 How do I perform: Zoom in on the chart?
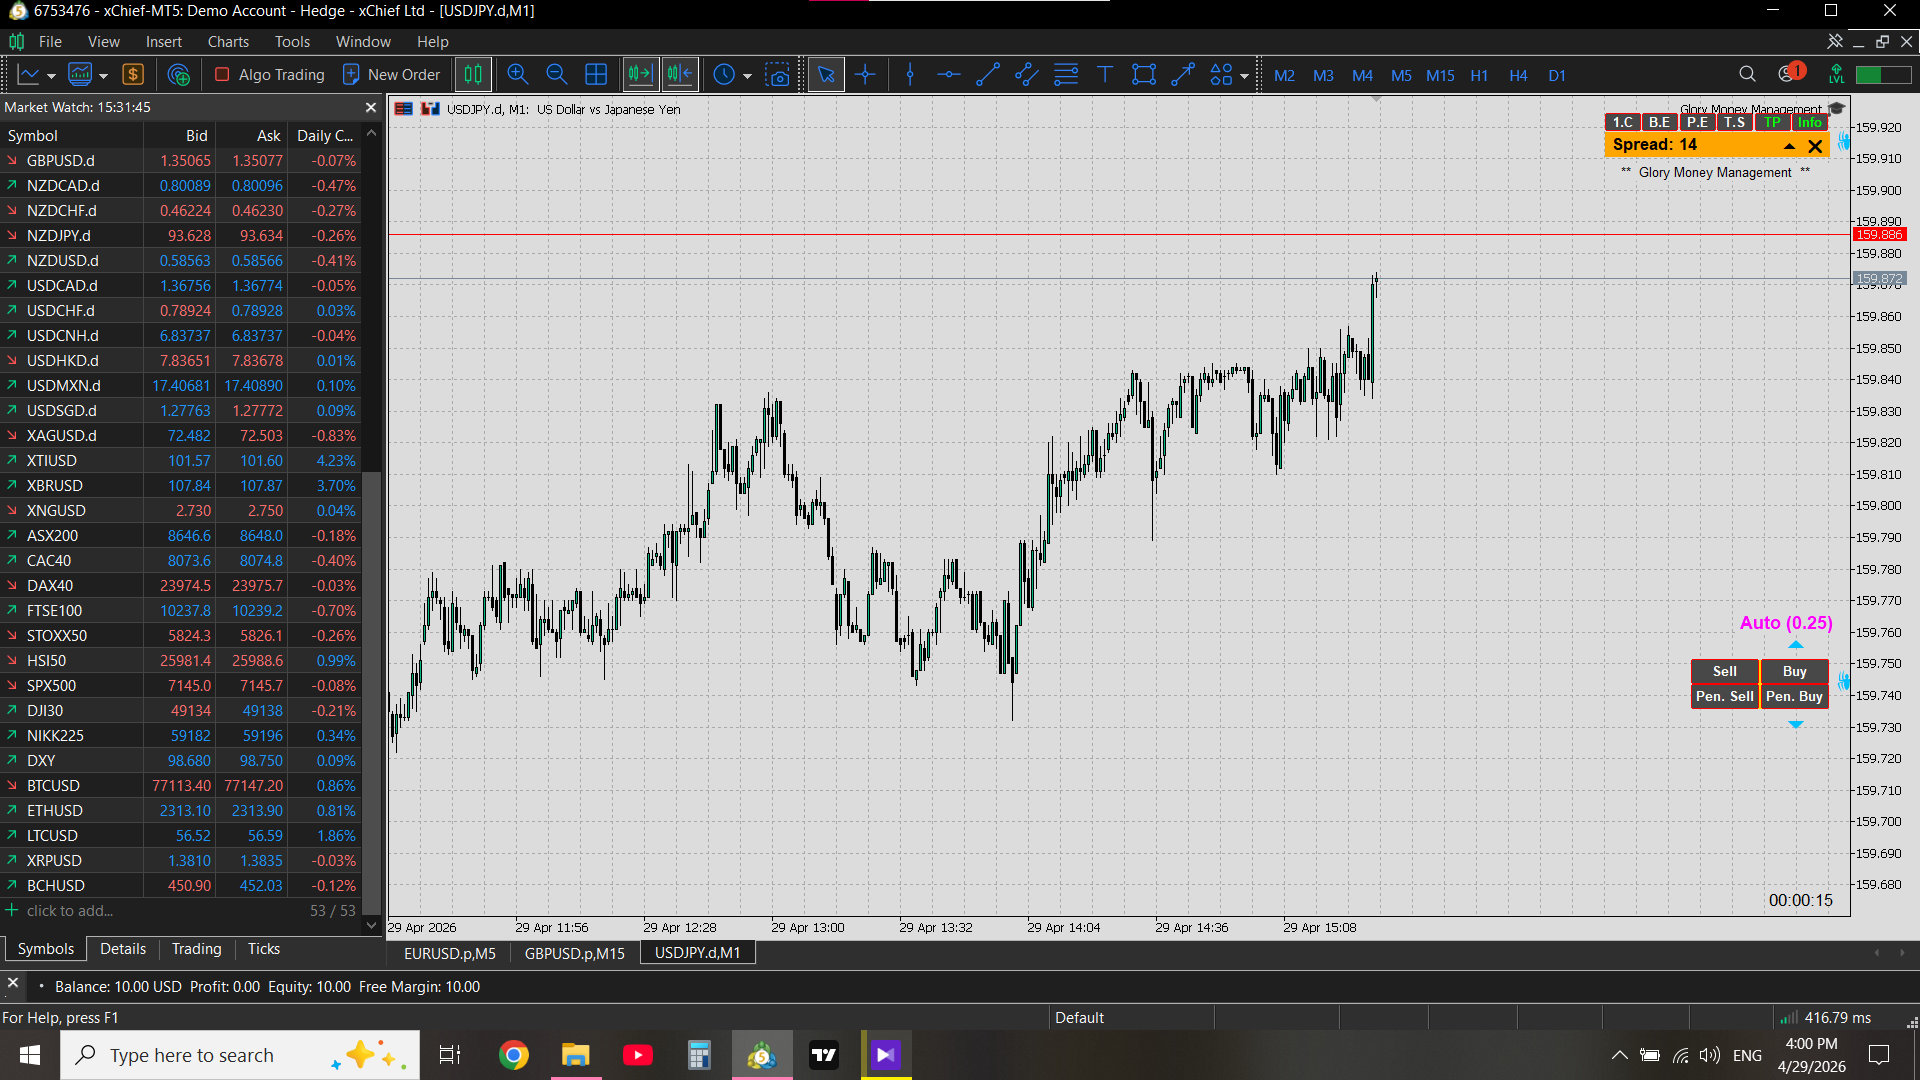(517, 75)
